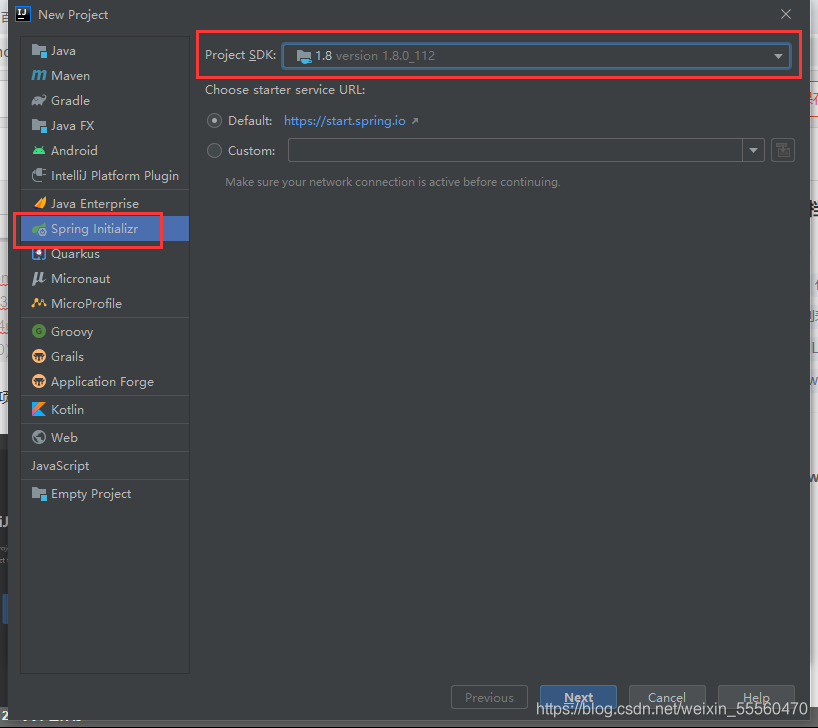This screenshot has height=728, width=818.
Task: Select Grails project type
Action: [x=105, y=356]
